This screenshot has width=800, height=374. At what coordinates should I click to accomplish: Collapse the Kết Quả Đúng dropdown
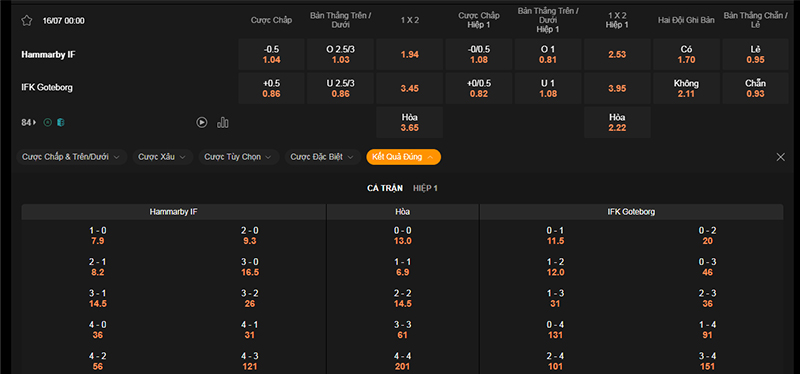pos(404,157)
